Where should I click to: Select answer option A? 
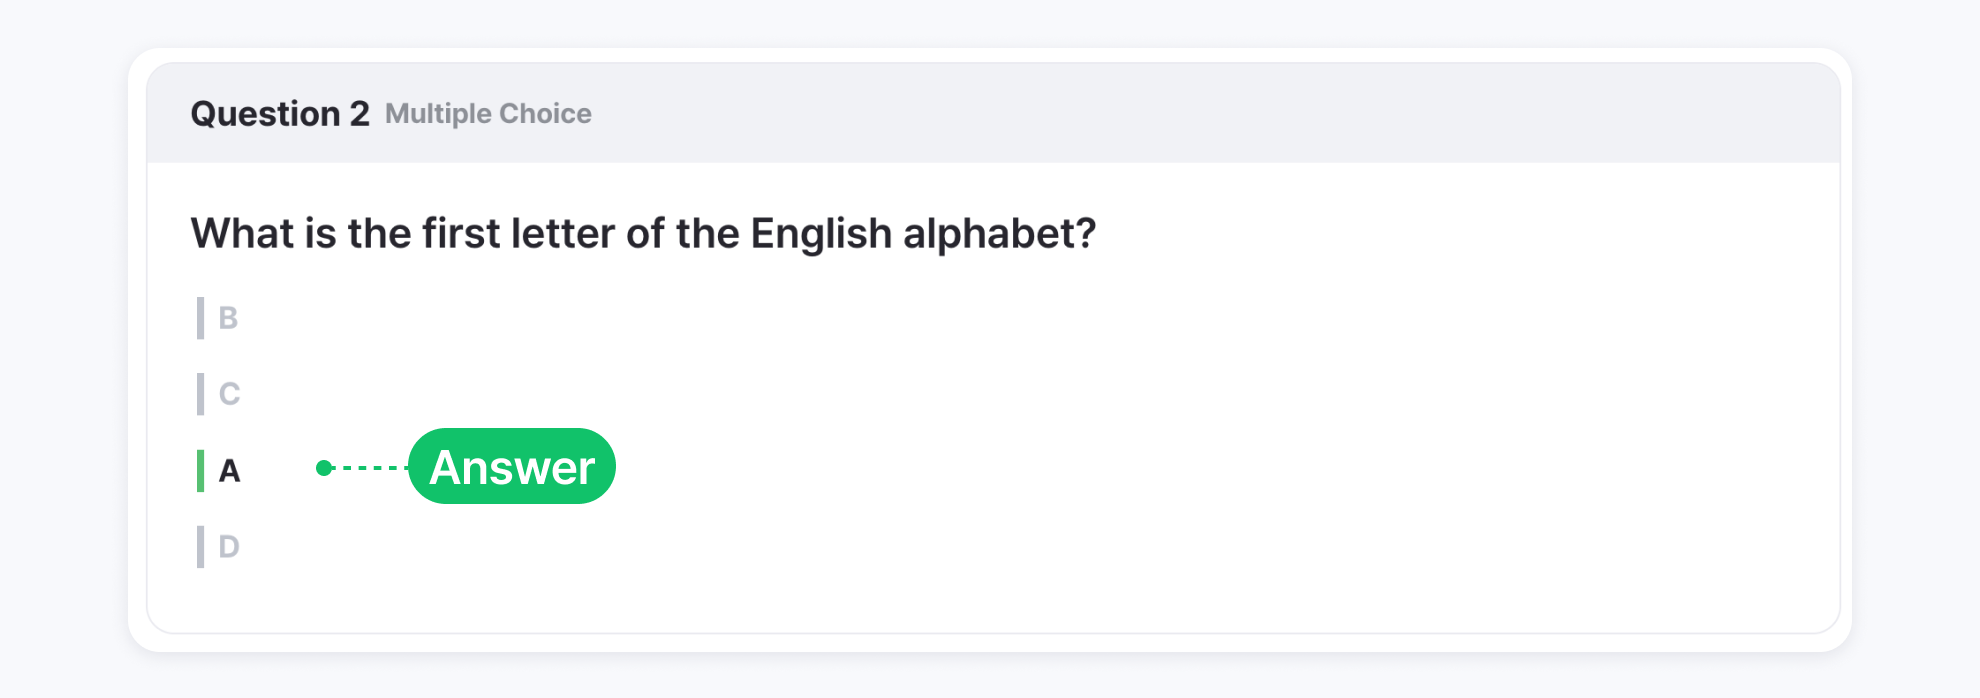[x=229, y=470]
